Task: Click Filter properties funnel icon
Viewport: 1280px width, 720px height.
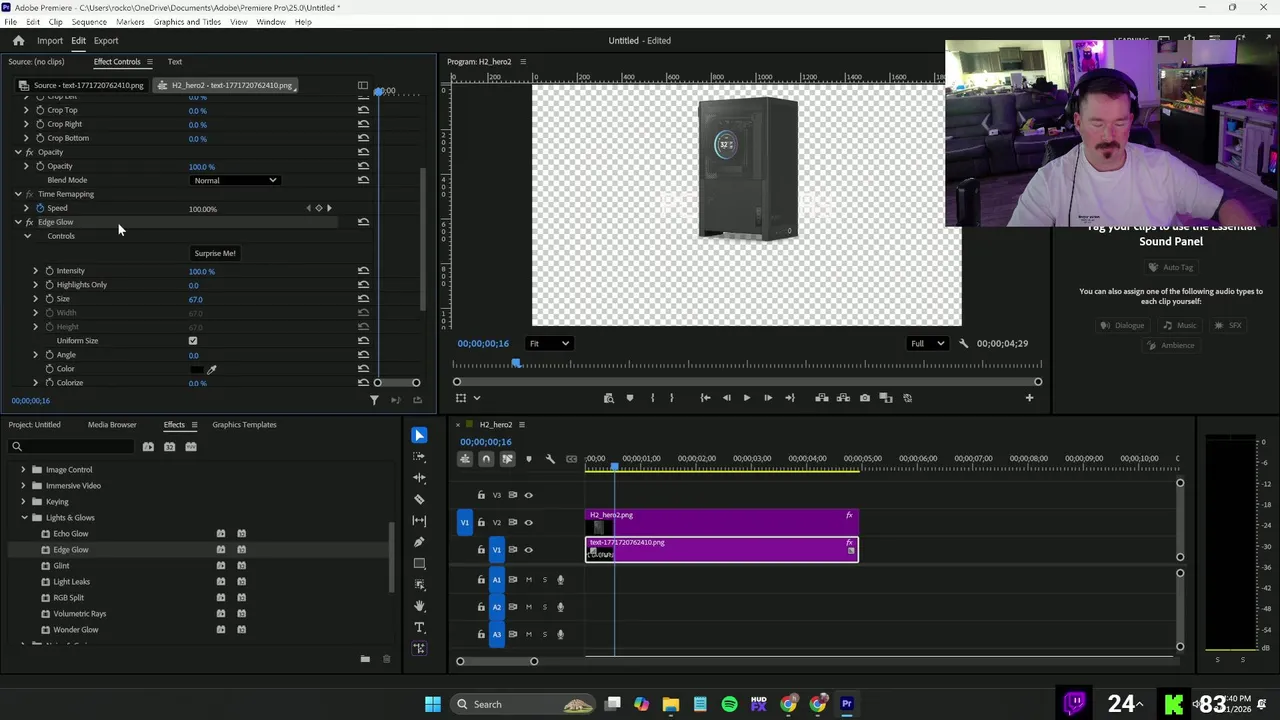Action: point(374,400)
